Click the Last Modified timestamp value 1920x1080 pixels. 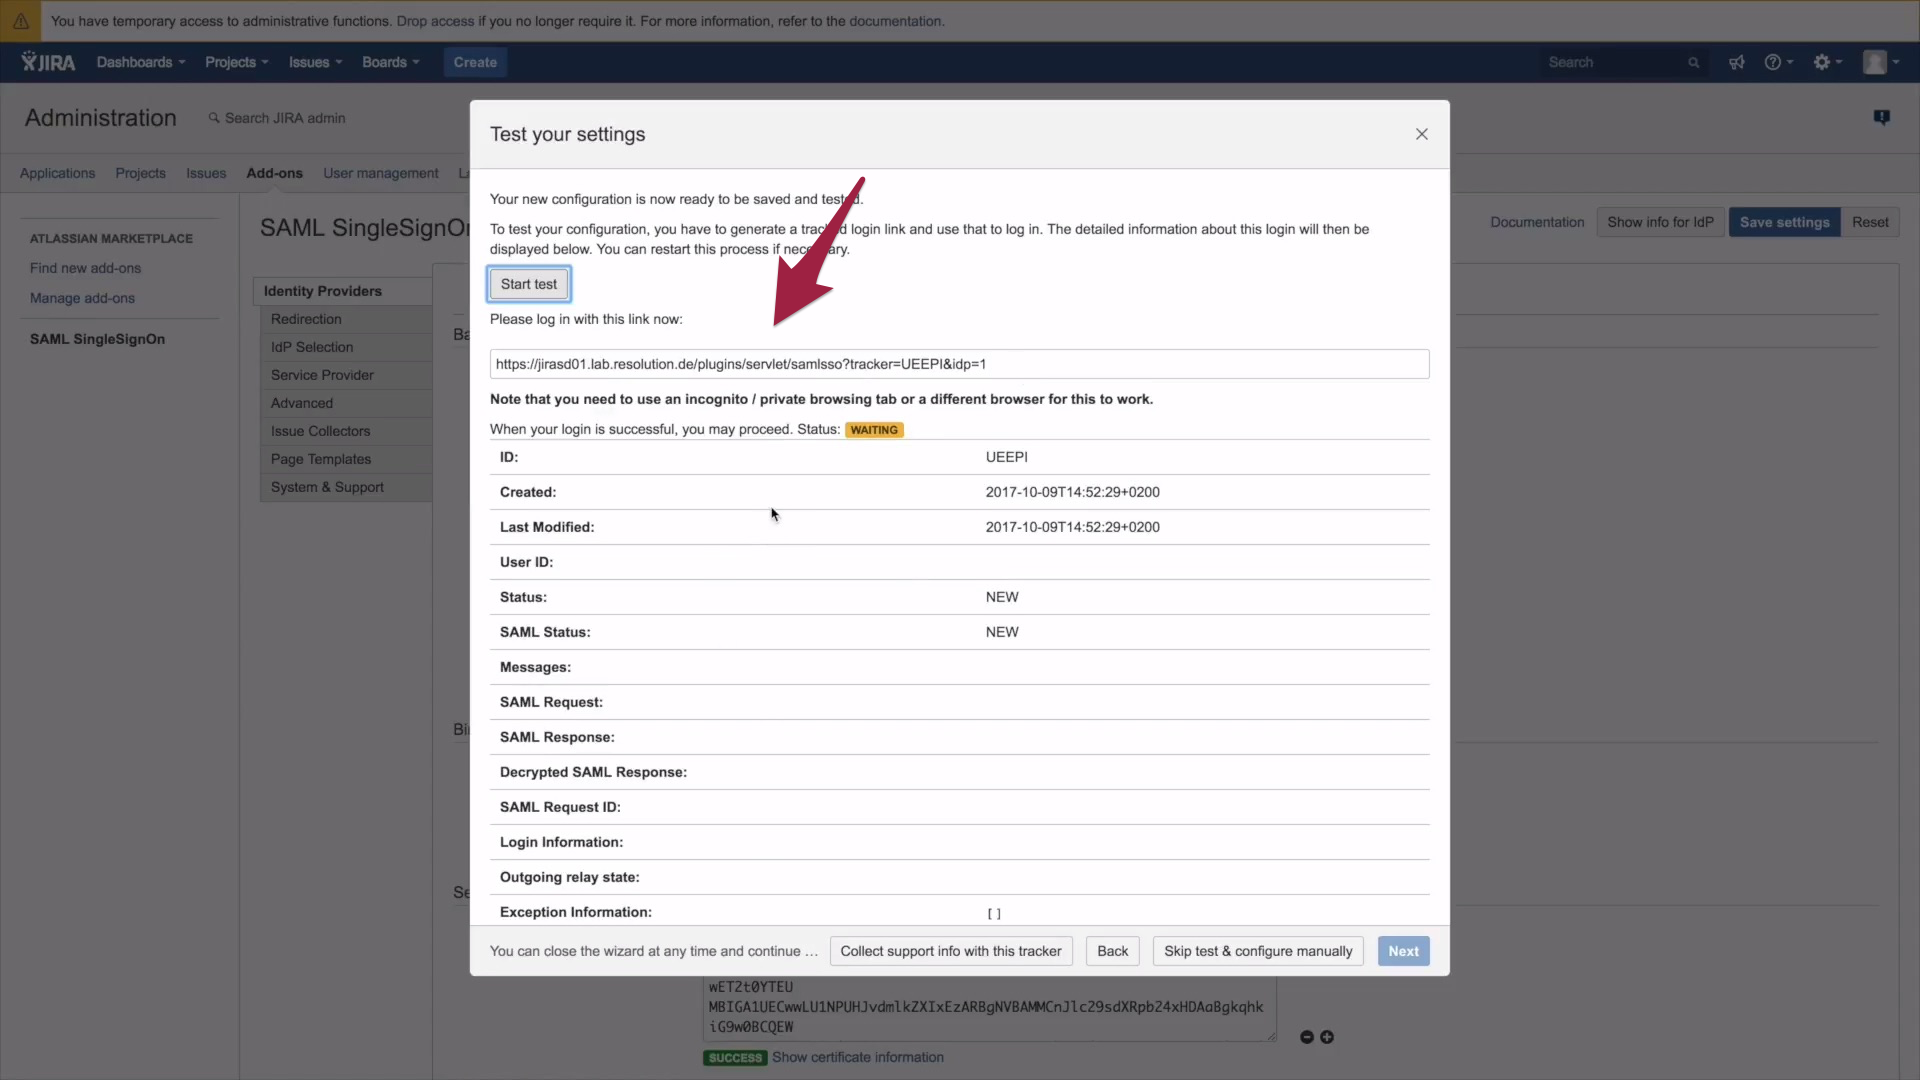[1072, 527]
